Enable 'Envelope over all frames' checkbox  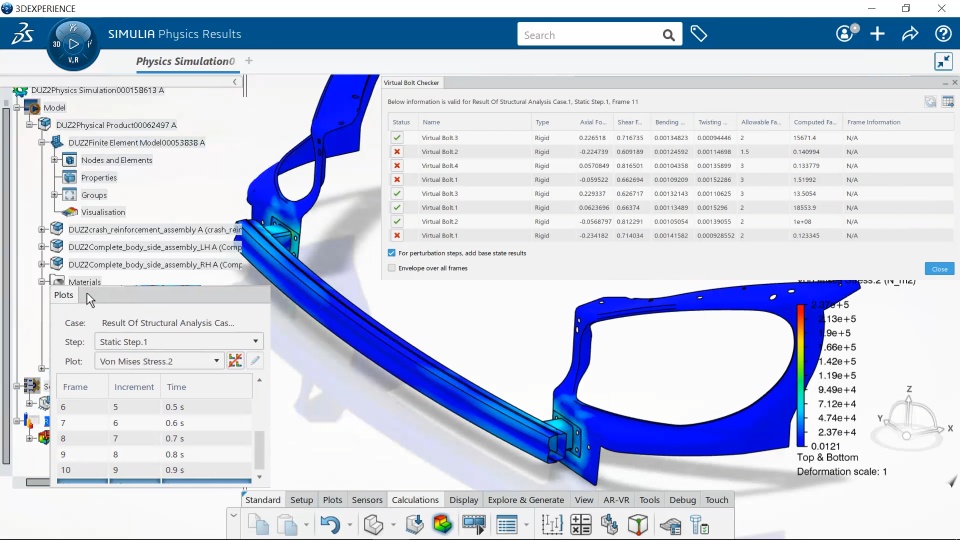pos(392,268)
